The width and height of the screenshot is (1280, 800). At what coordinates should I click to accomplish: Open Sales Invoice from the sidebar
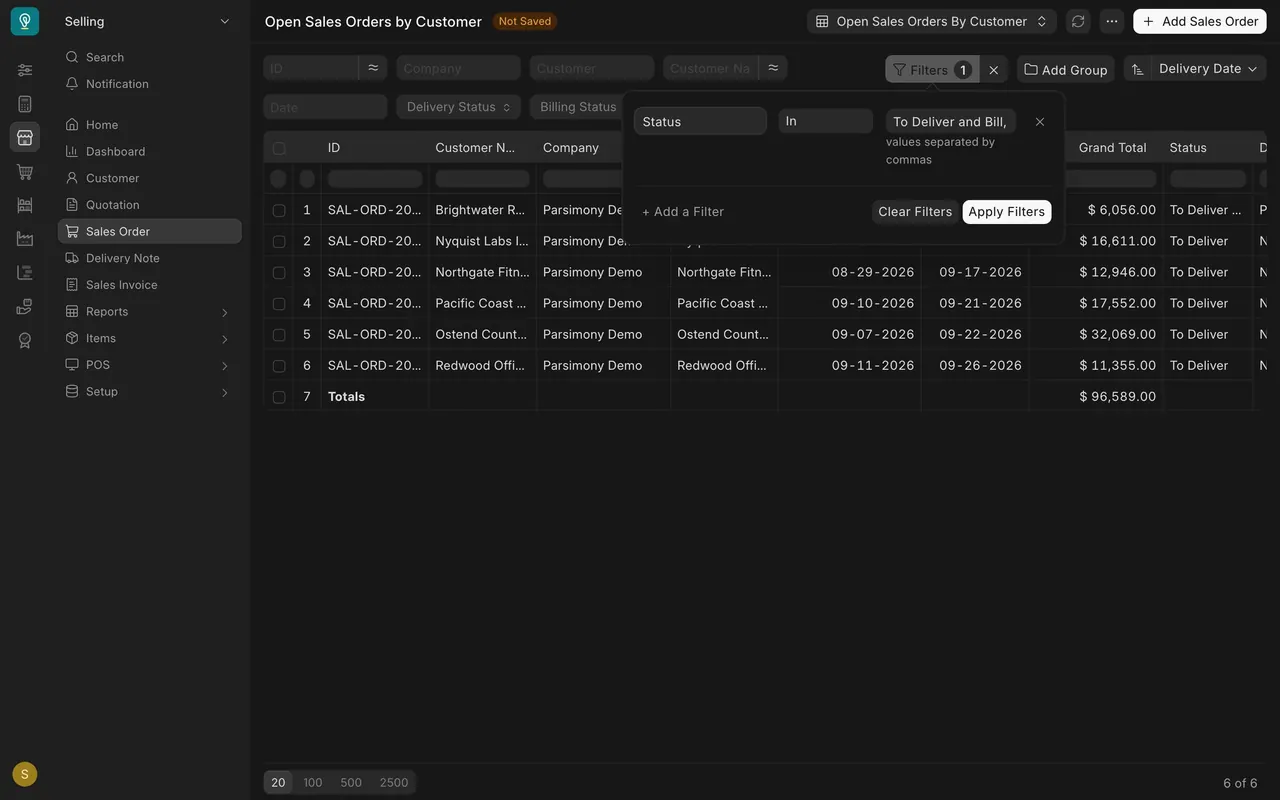pyautogui.click(x=150, y=285)
